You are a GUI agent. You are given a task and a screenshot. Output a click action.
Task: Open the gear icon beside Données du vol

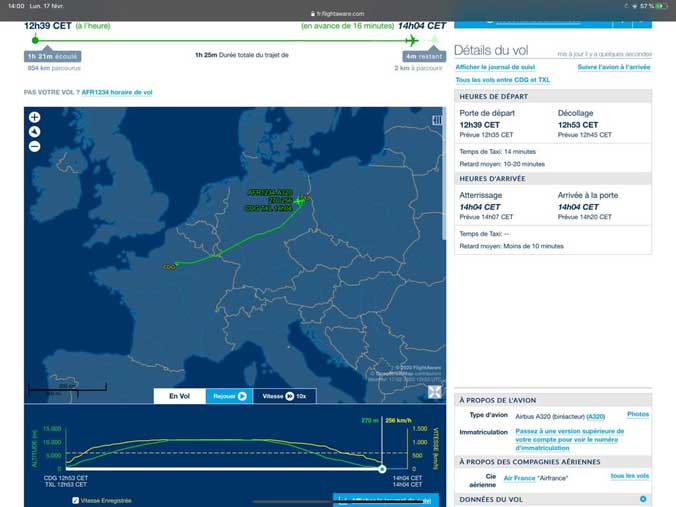pos(643,499)
